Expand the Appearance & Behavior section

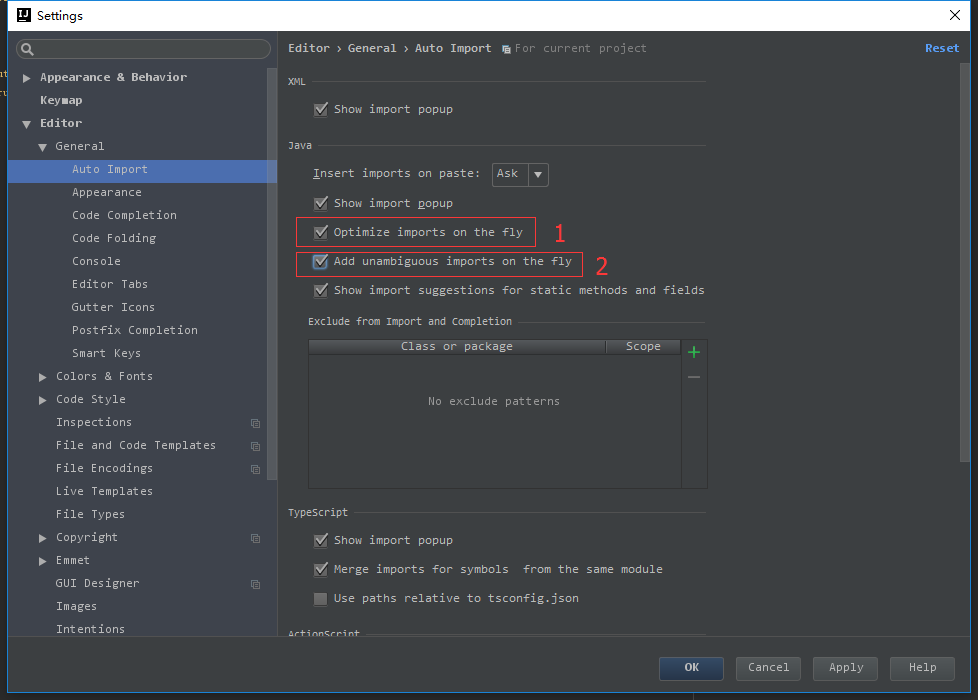[x=25, y=77]
